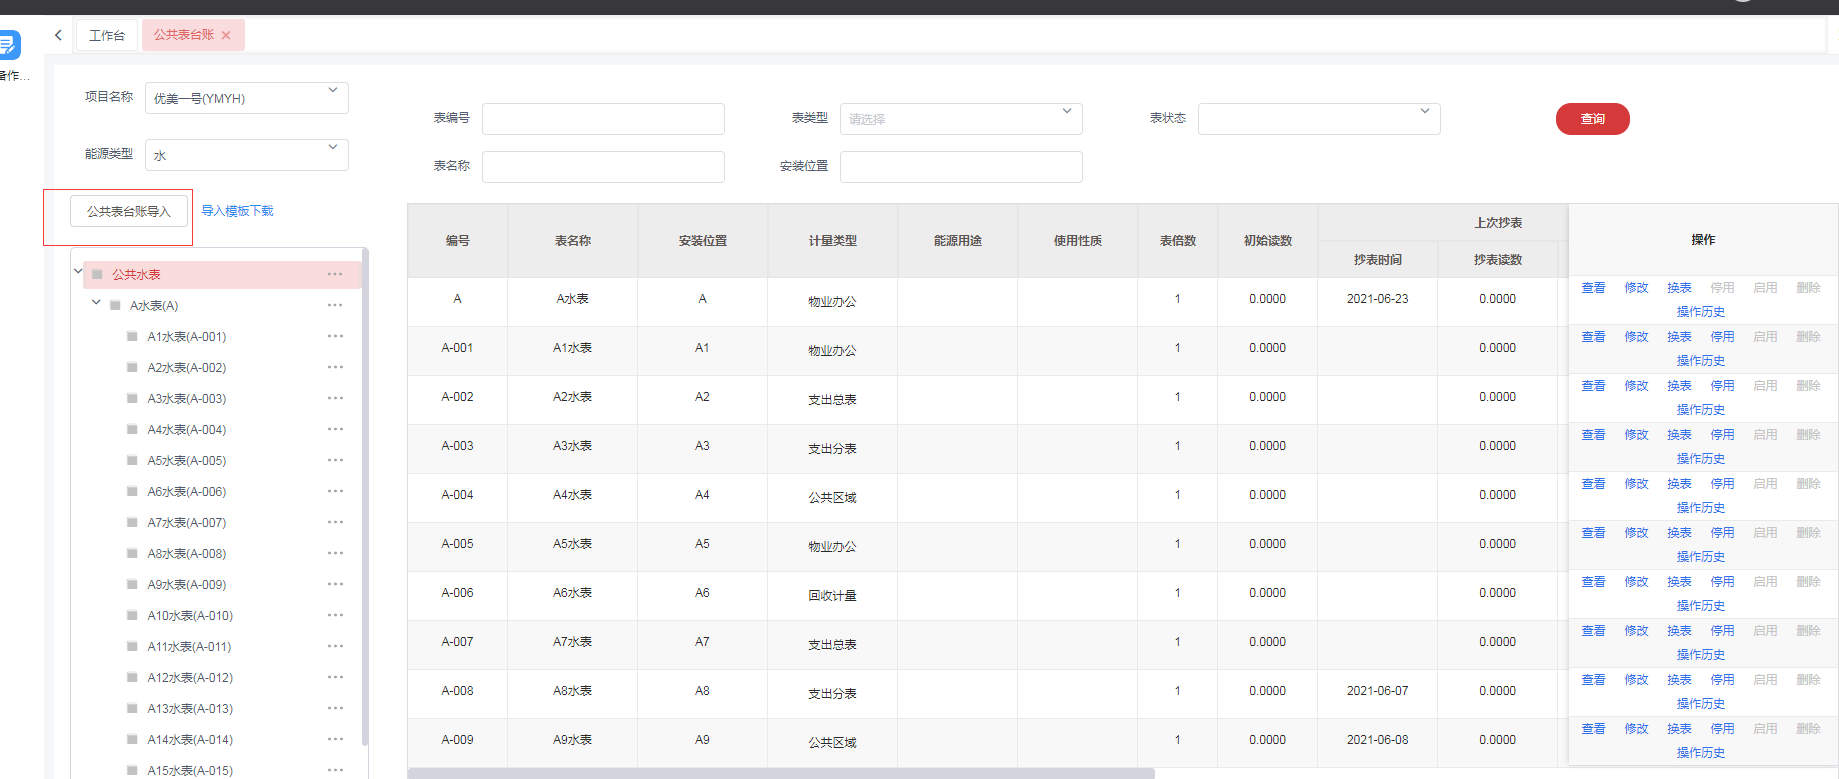Collapse the A水表(A) tree node arrow
The height and width of the screenshot is (779, 1839).
96,302
